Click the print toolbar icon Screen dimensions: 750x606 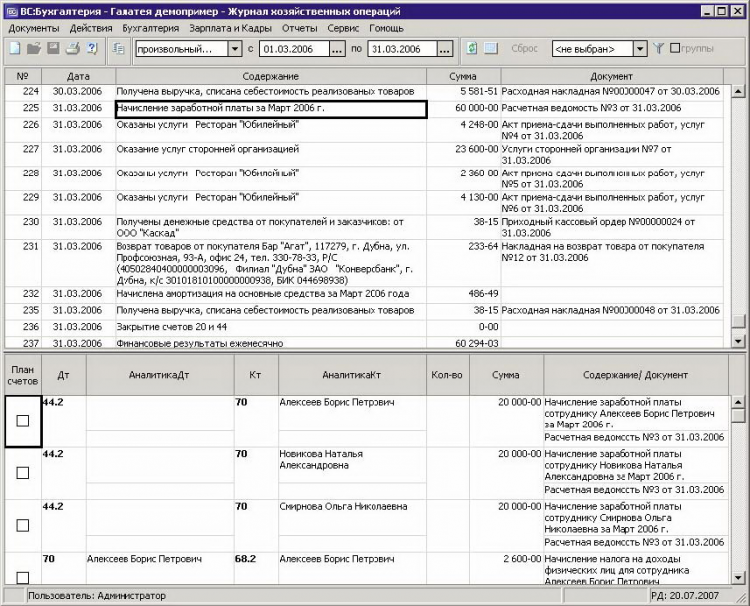pyautogui.click(x=72, y=48)
